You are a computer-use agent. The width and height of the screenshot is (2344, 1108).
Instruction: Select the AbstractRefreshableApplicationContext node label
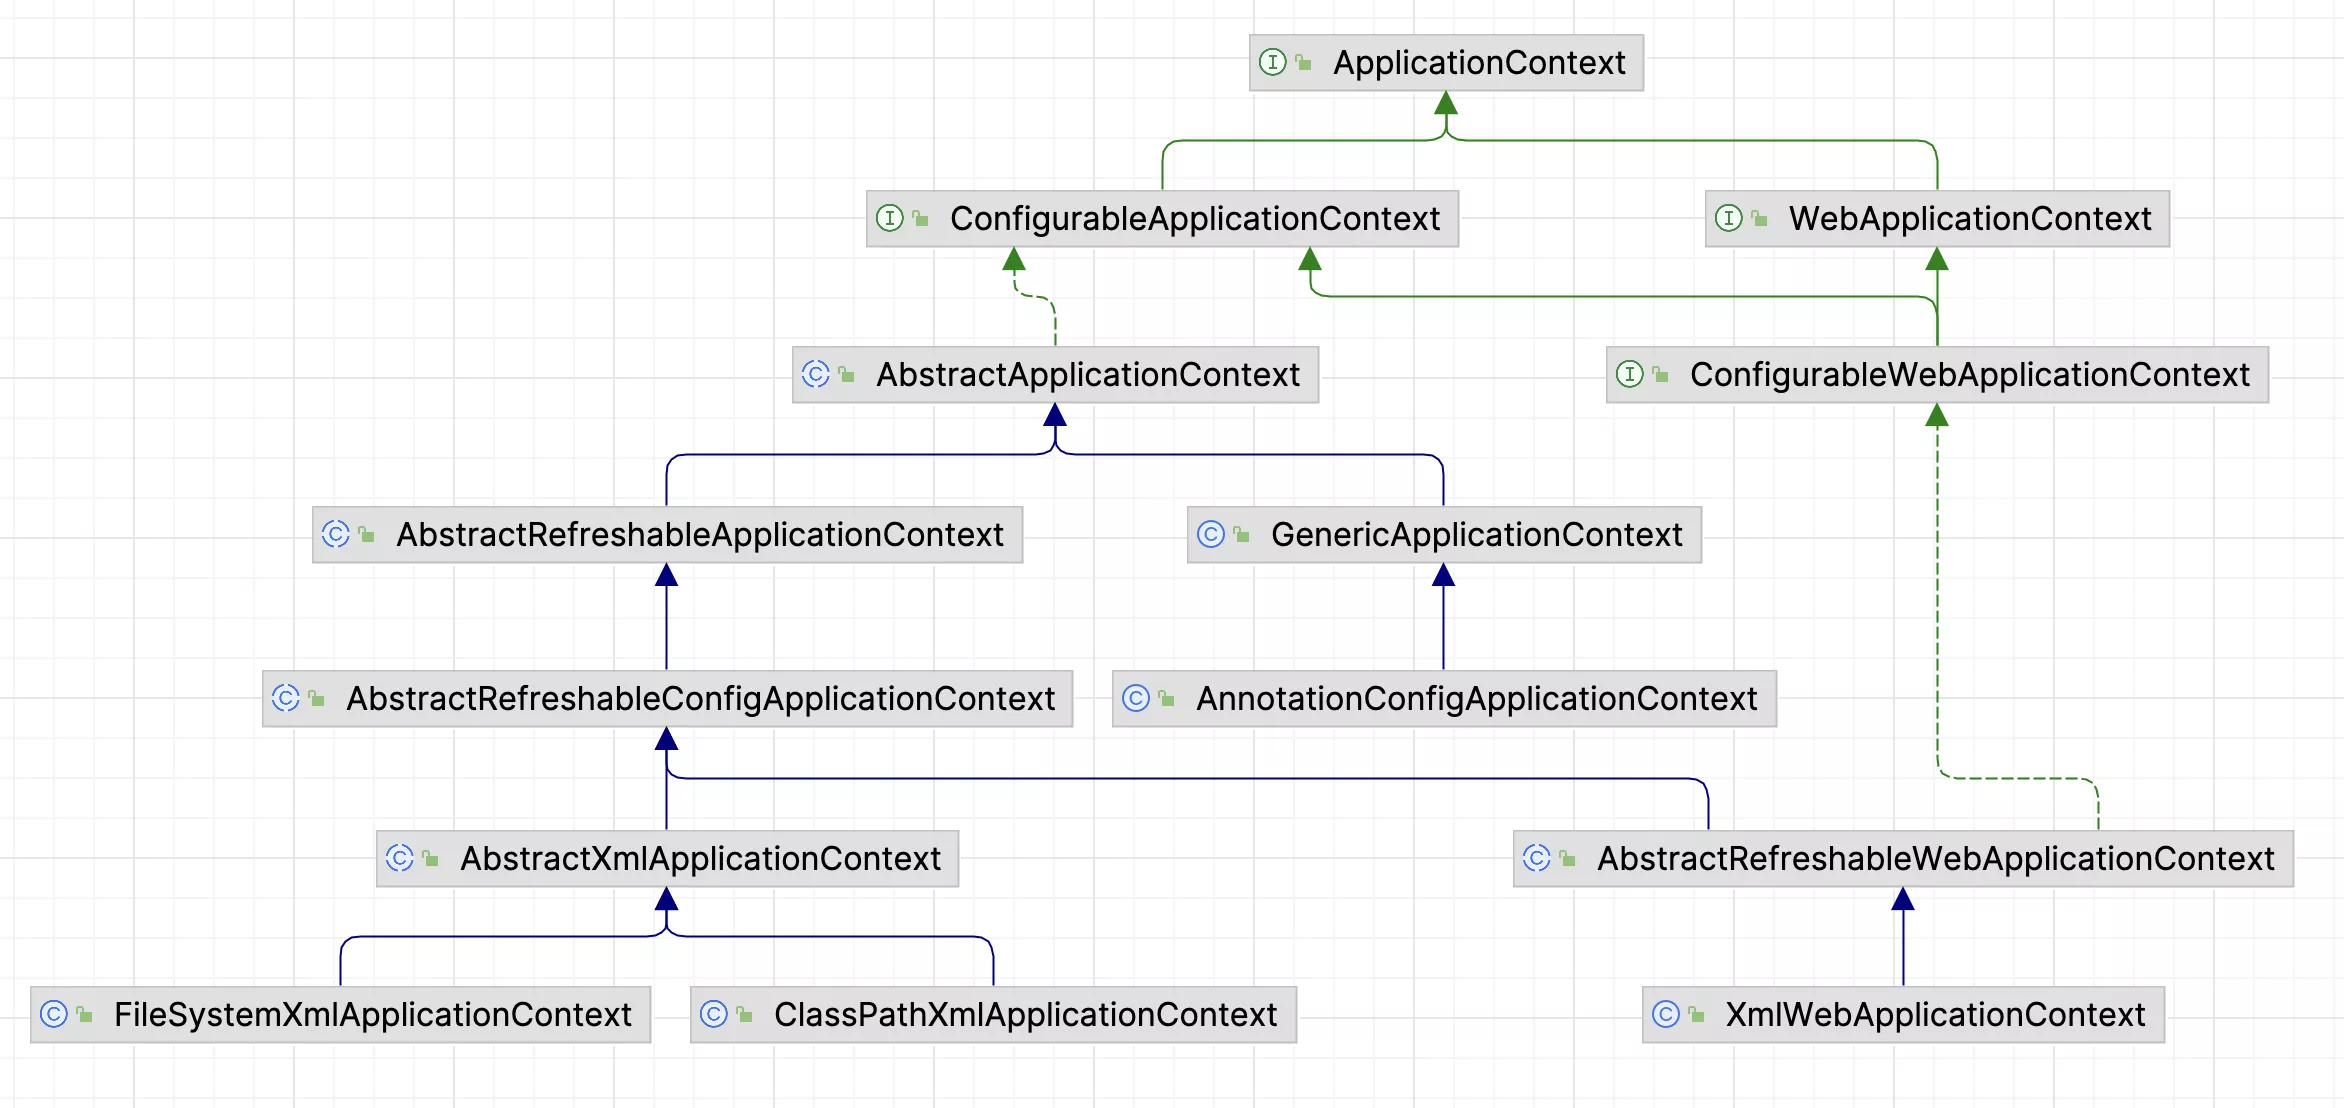(x=700, y=535)
